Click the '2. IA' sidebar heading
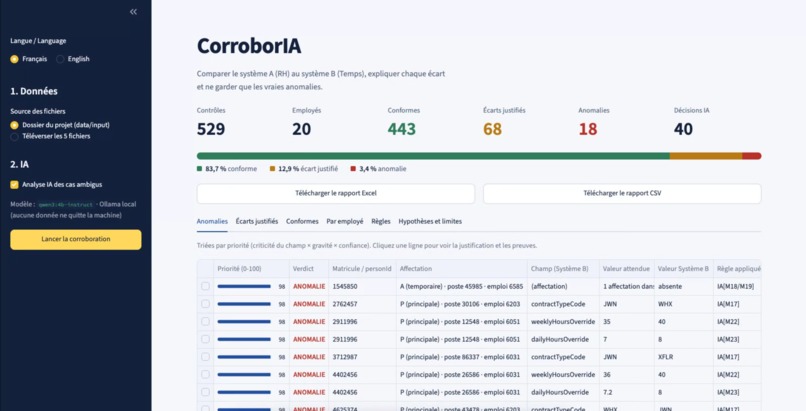806x411 pixels. 20,164
